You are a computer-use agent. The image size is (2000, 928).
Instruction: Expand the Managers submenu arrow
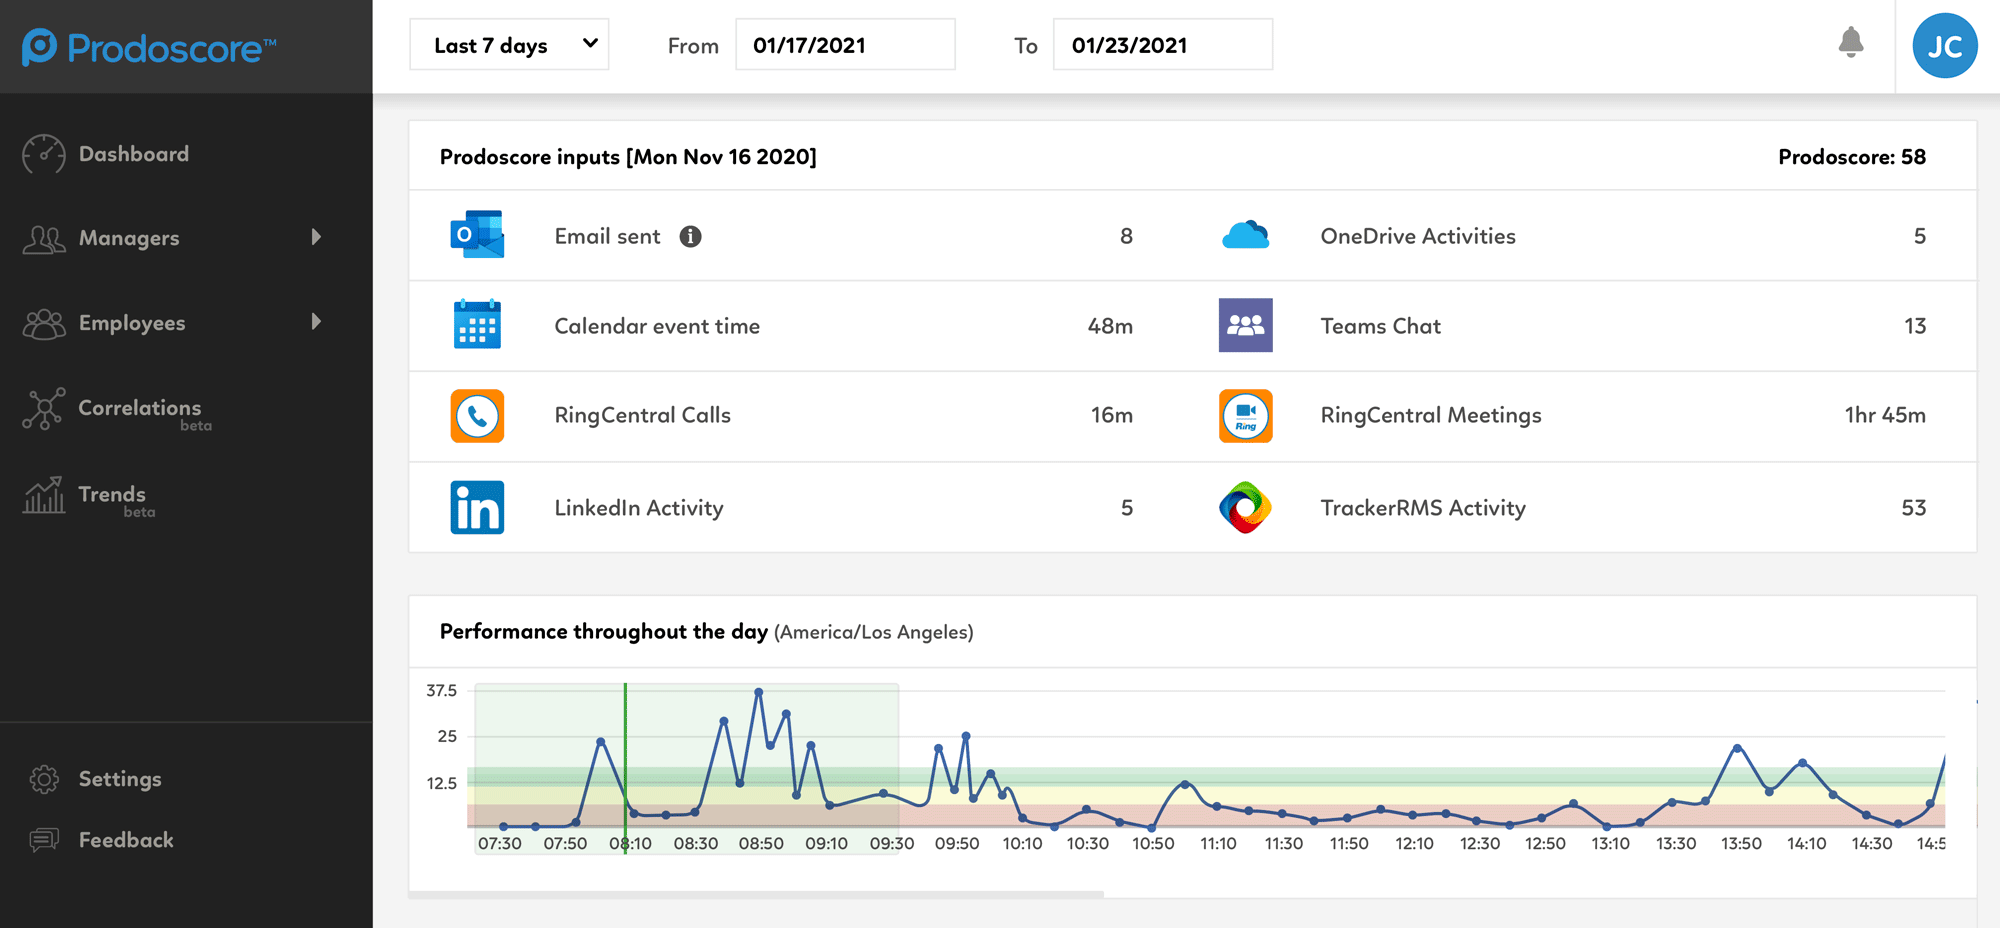tap(316, 237)
